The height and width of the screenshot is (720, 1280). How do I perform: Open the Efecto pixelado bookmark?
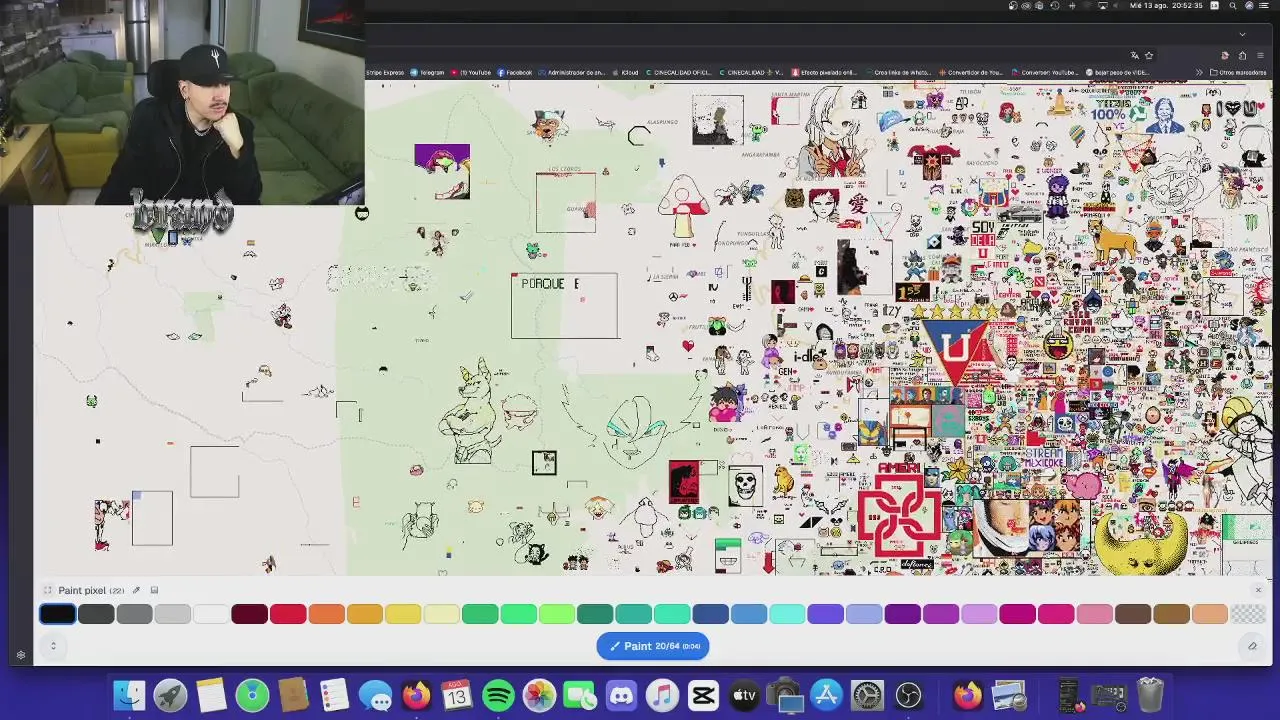(825, 72)
